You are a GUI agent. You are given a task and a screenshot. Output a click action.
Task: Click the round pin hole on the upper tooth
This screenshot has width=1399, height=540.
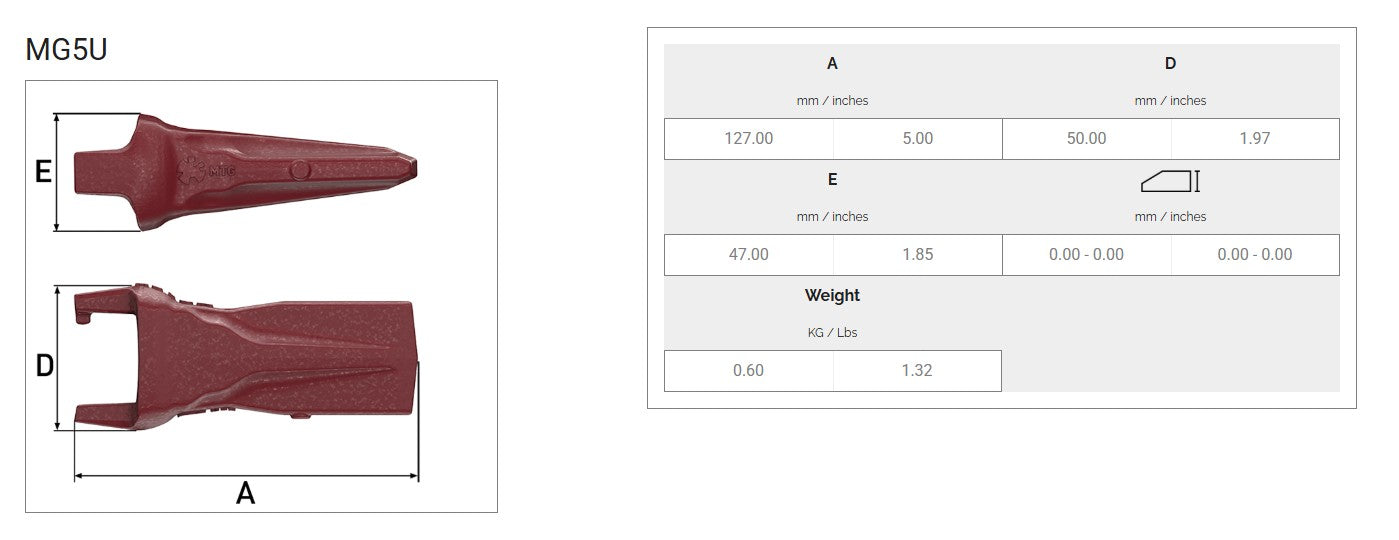(x=298, y=172)
